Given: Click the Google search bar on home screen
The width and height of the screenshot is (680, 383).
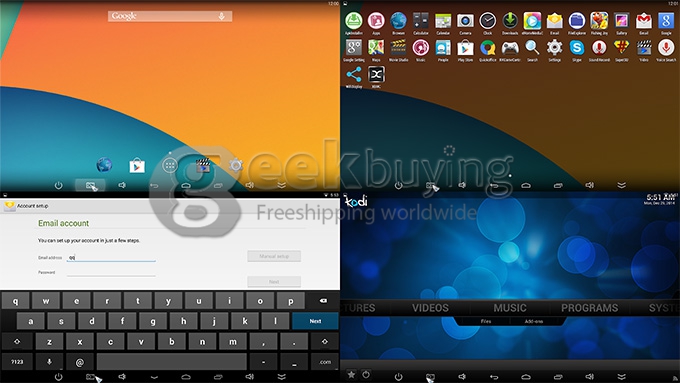Looking at the screenshot, I should click(170, 16).
